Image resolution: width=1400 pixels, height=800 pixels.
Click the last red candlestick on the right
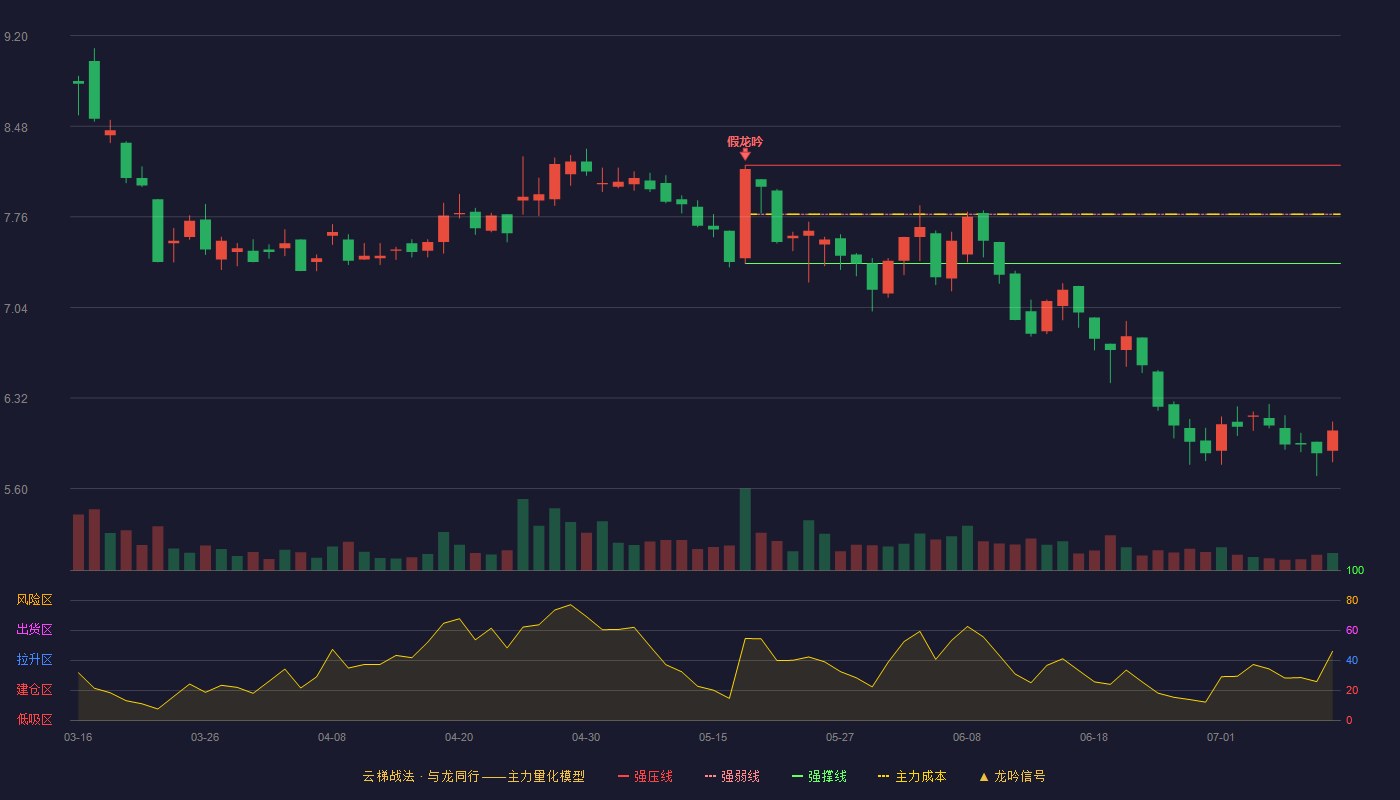(x=1332, y=440)
